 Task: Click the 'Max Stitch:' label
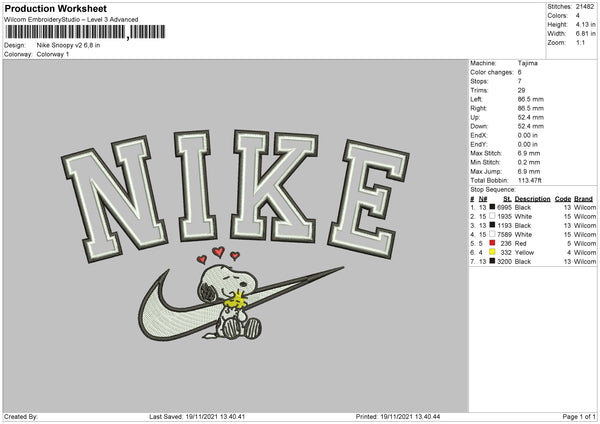(x=486, y=153)
